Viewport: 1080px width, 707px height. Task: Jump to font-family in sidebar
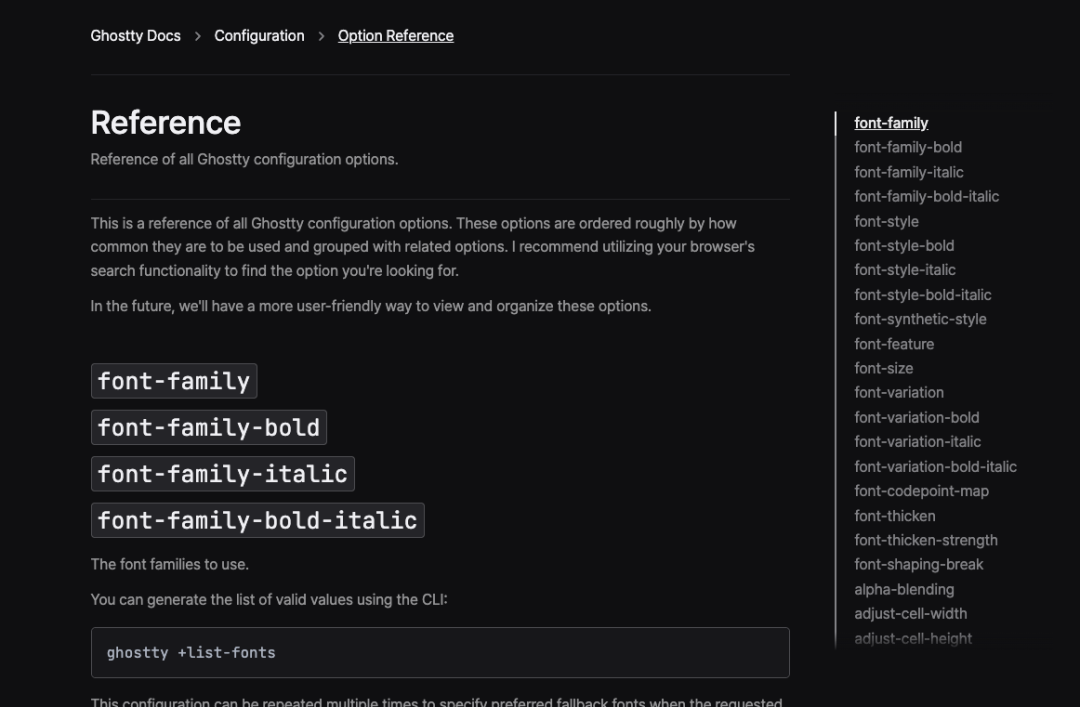tap(891, 123)
